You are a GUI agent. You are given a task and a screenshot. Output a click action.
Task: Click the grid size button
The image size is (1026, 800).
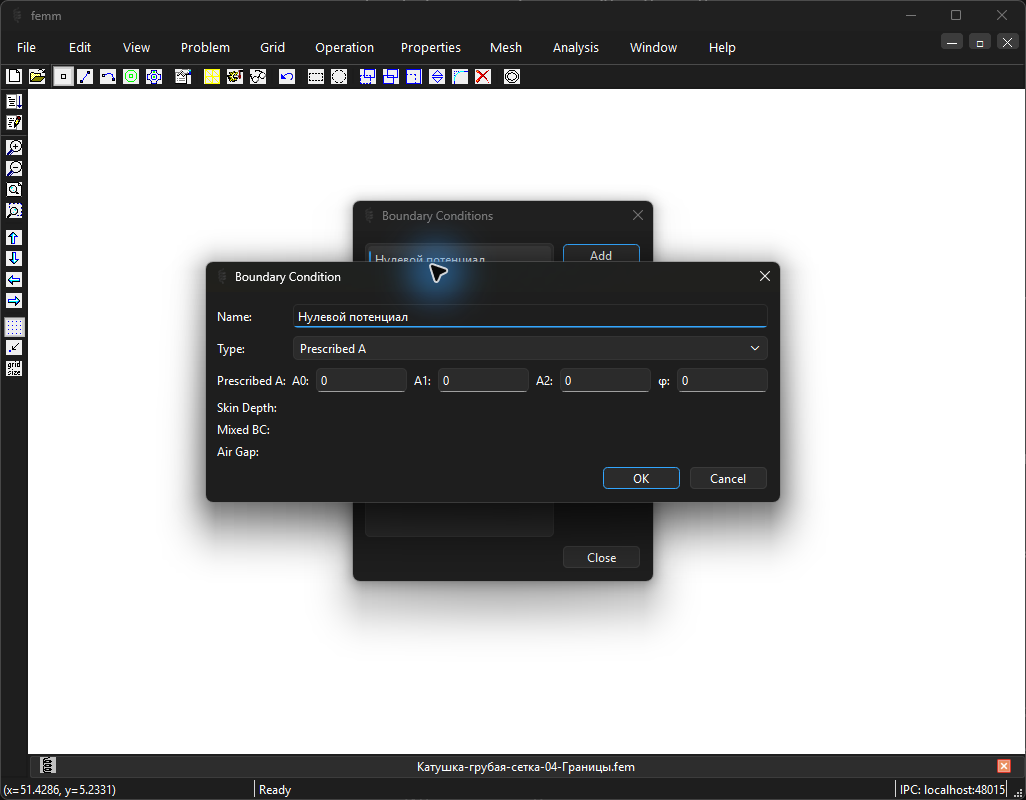(x=14, y=368)
